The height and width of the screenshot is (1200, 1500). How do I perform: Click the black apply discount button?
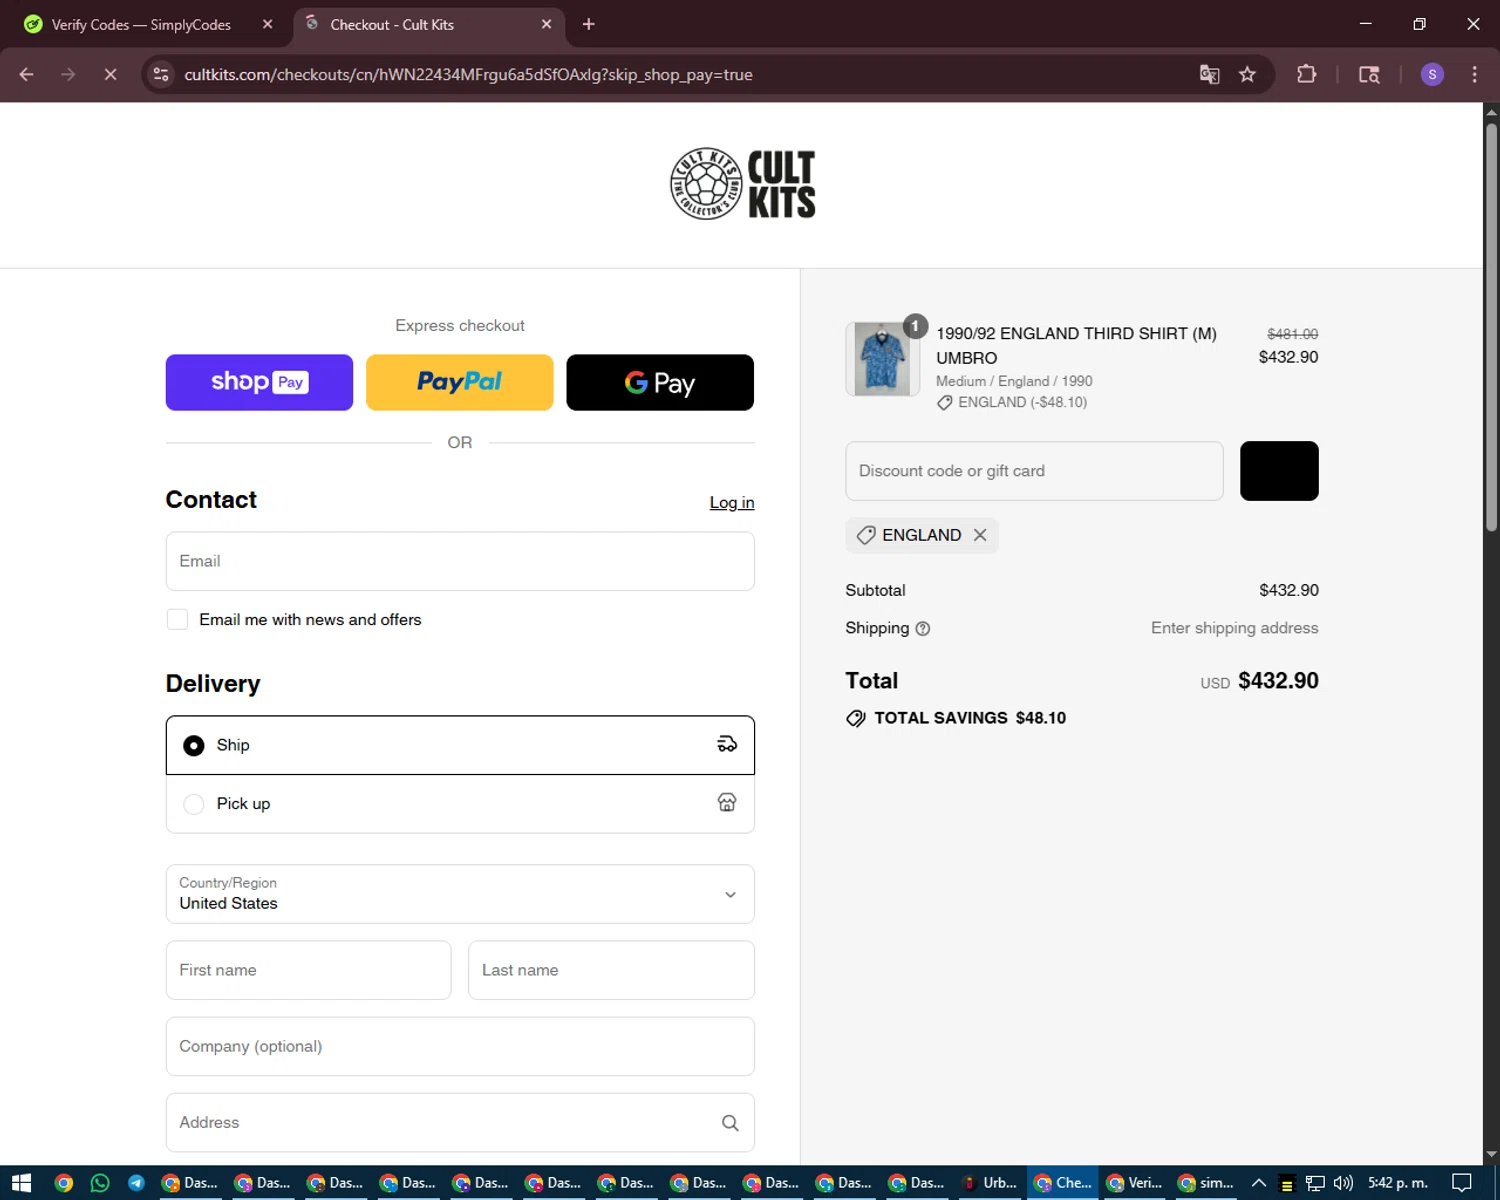(1279, 471)
